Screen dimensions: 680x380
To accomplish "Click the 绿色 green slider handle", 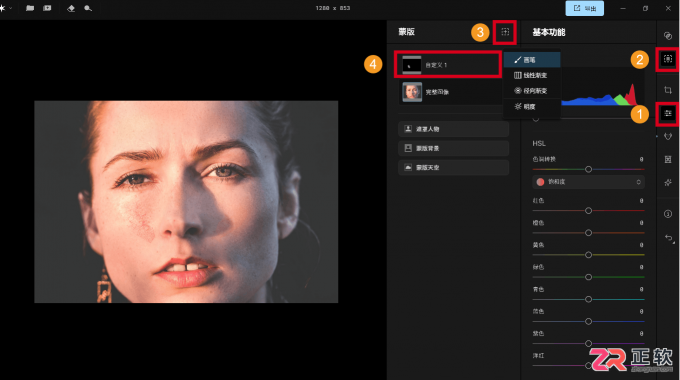I will [588, 277].
